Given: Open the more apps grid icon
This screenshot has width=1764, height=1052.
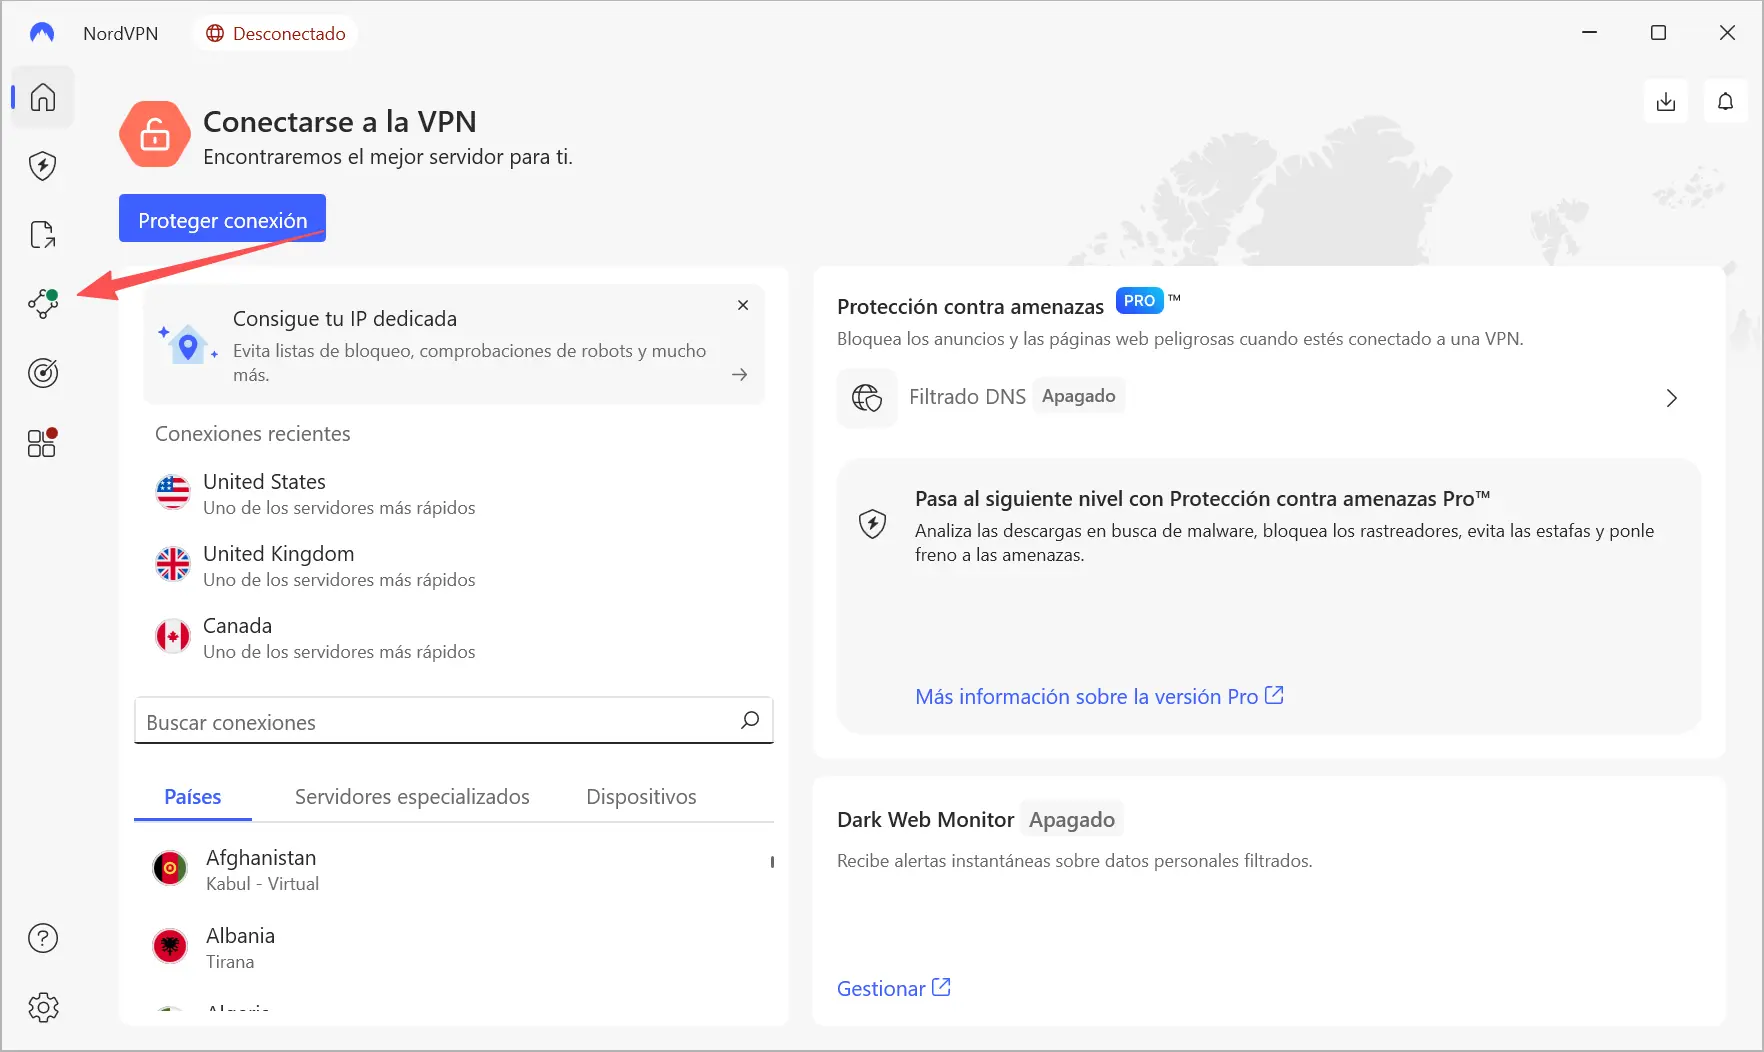Looking at the screenshot, I should [43, 442].
